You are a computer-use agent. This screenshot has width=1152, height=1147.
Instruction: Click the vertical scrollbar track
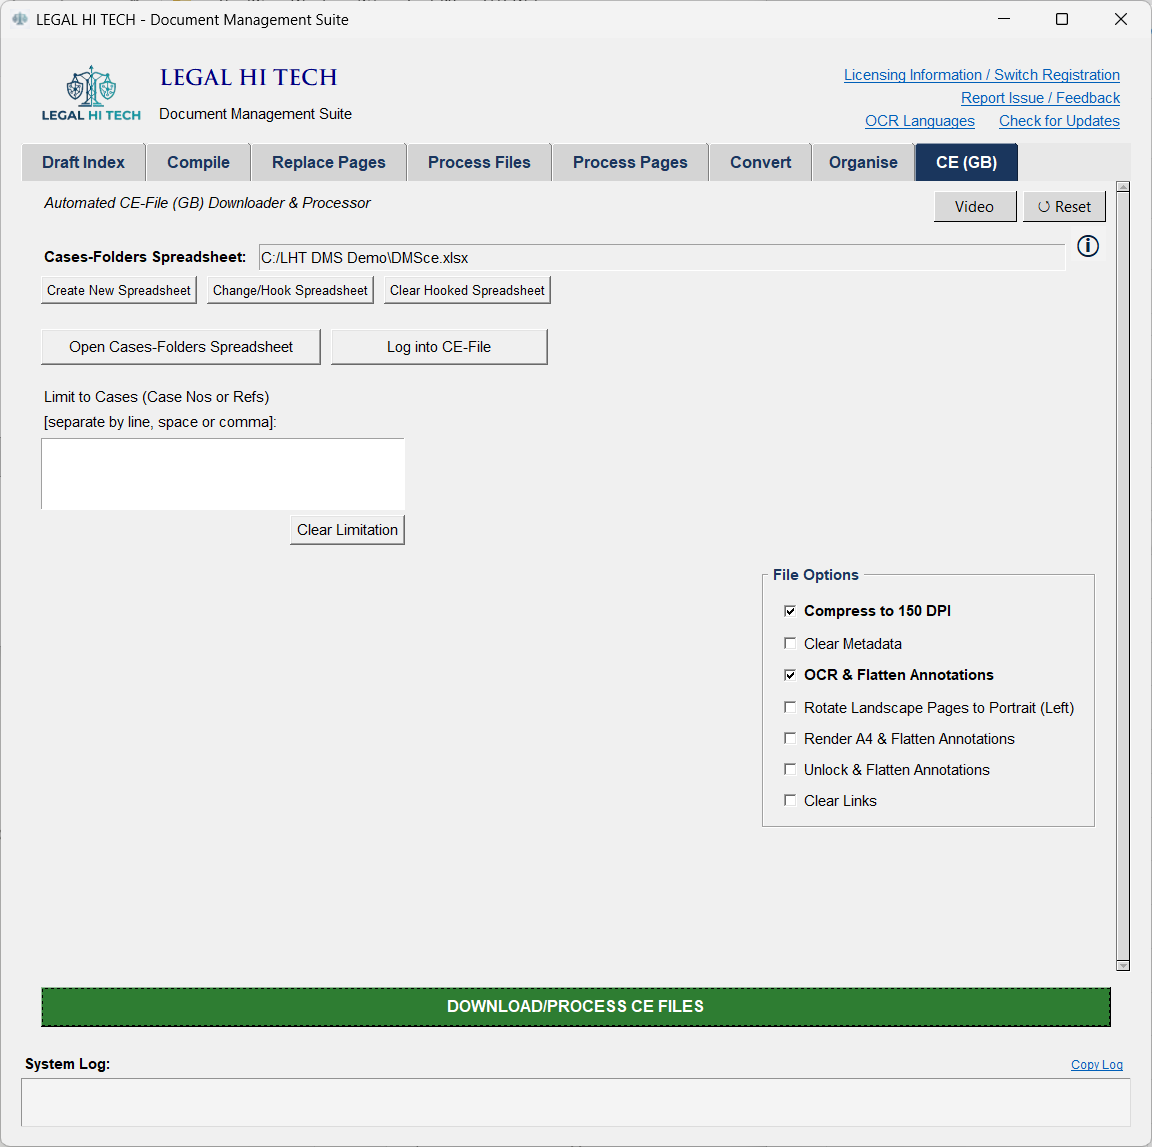tap(1123, 576)
